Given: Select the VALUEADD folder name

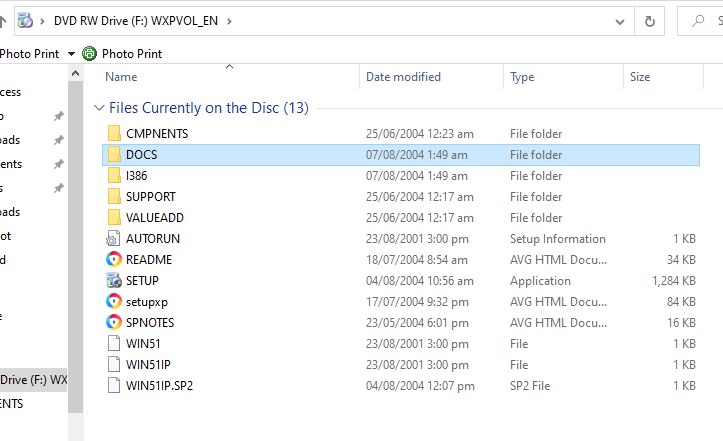Looking at the screenshot, I should 155,218.
